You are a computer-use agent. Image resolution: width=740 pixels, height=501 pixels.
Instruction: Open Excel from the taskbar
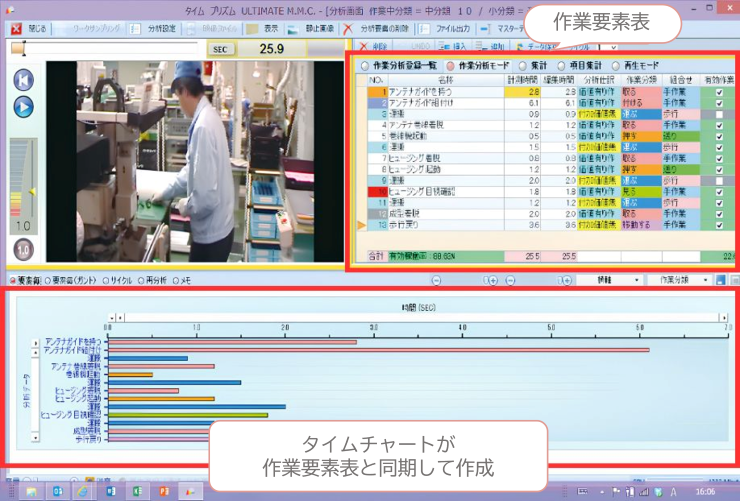click(x=137, y=492)
